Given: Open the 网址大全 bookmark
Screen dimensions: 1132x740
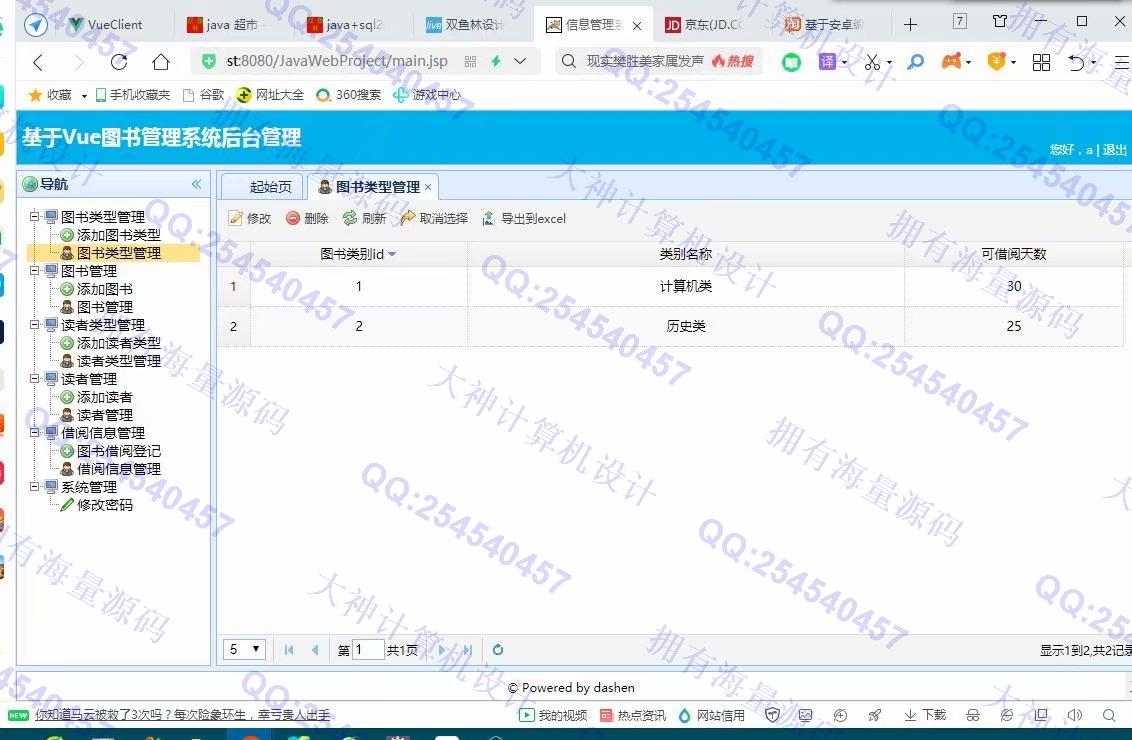Looking at the screenshot, I should (x=271, y=95).
